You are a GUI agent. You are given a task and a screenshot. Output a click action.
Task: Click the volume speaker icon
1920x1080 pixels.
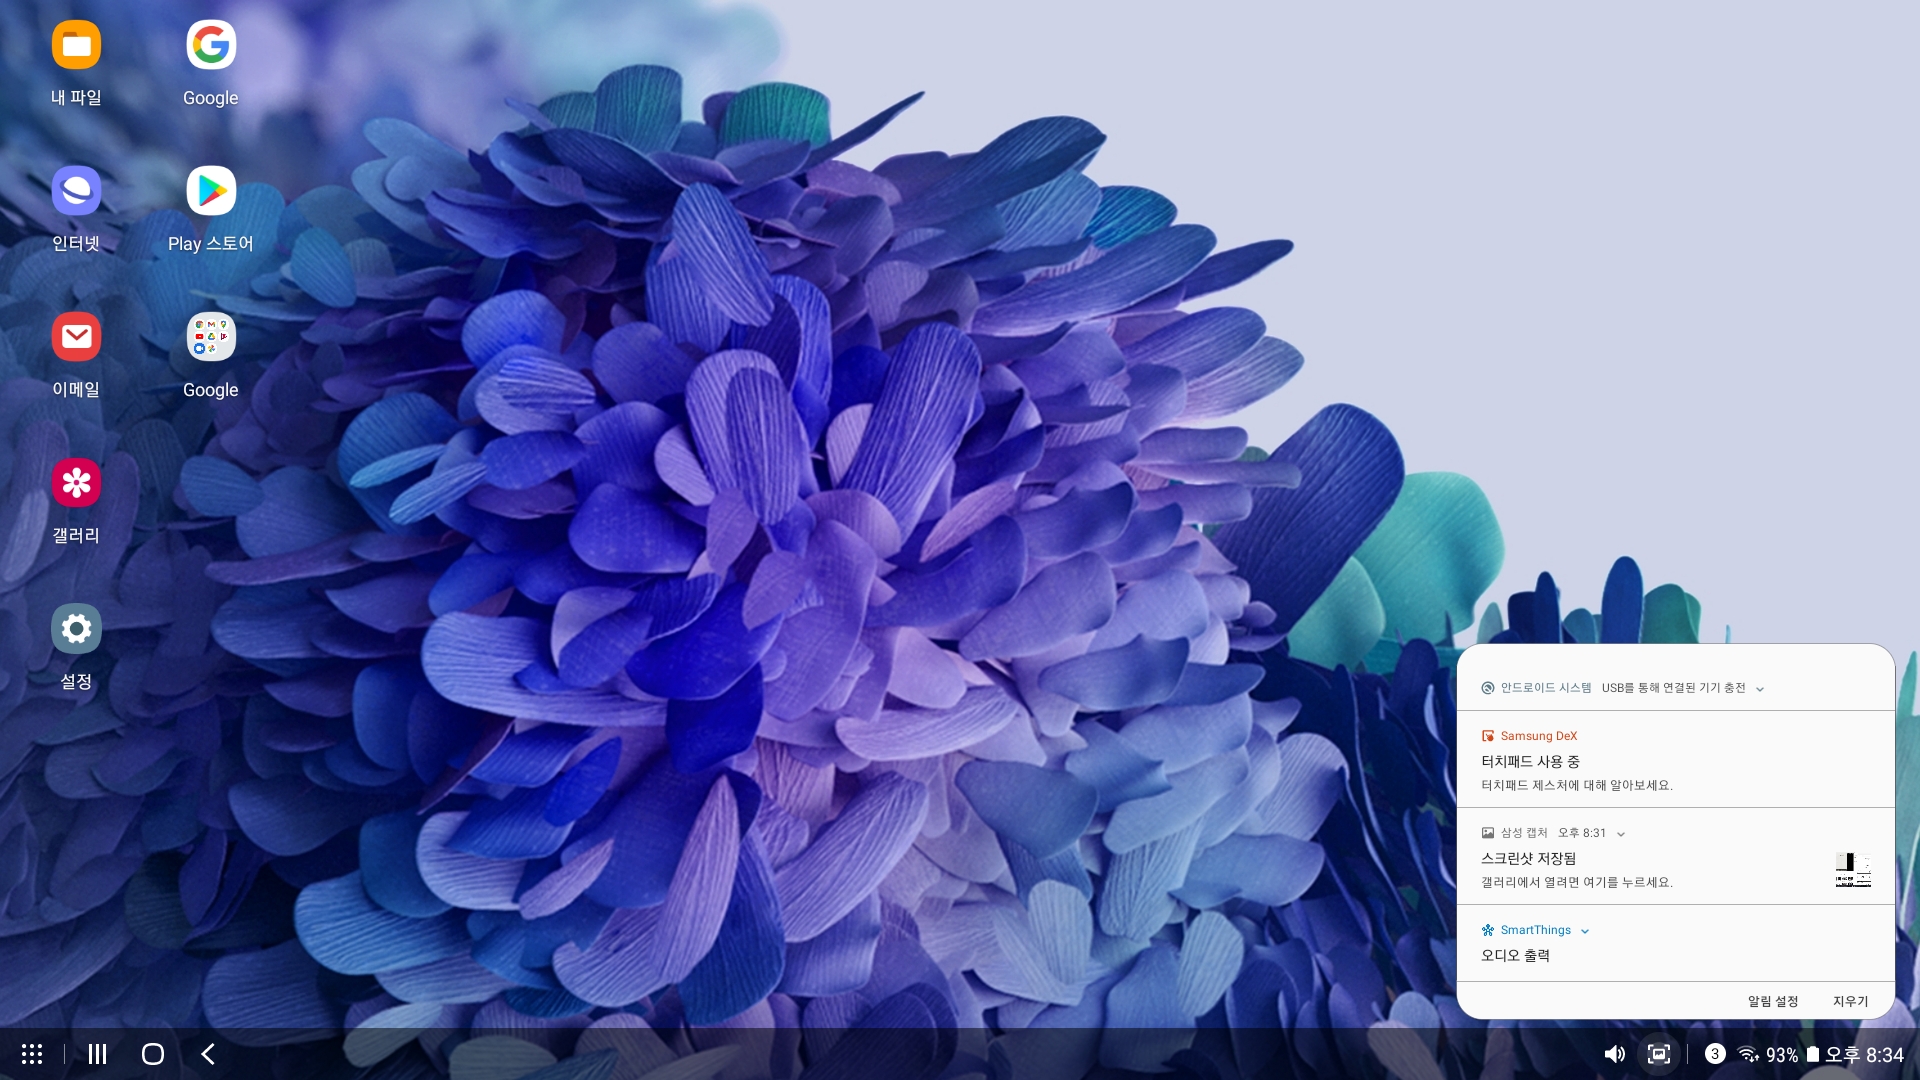click(x=1614, y=1054)
